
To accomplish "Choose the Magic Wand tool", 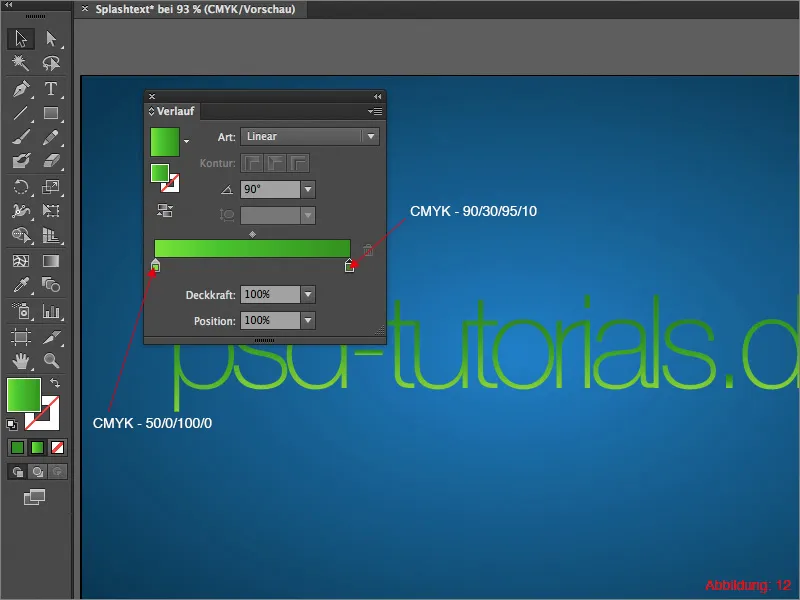I will tap(21, 63).
